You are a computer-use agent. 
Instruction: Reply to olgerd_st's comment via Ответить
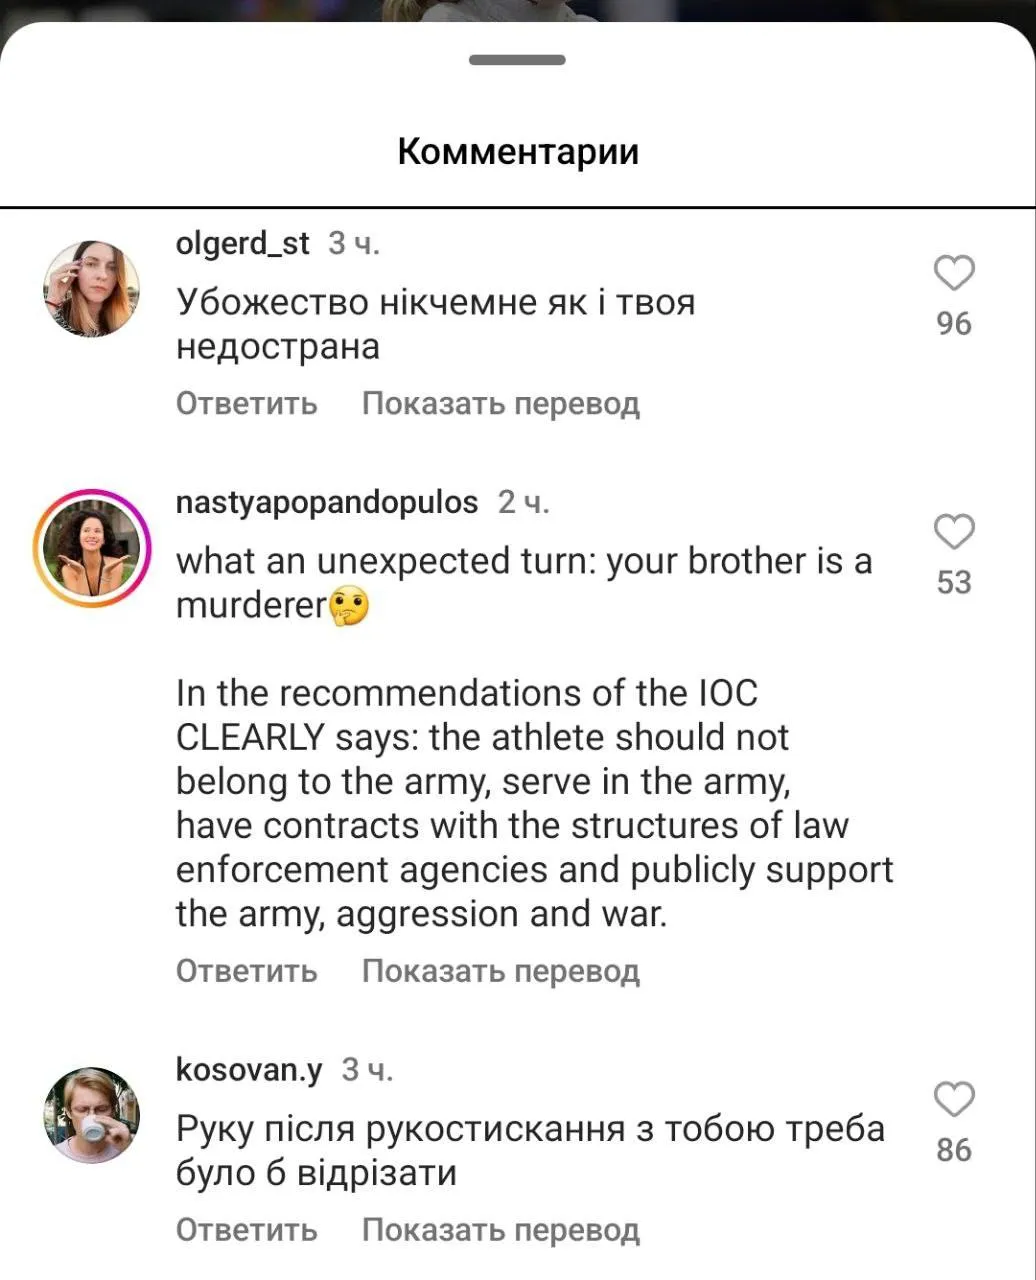tap(247, 404)
